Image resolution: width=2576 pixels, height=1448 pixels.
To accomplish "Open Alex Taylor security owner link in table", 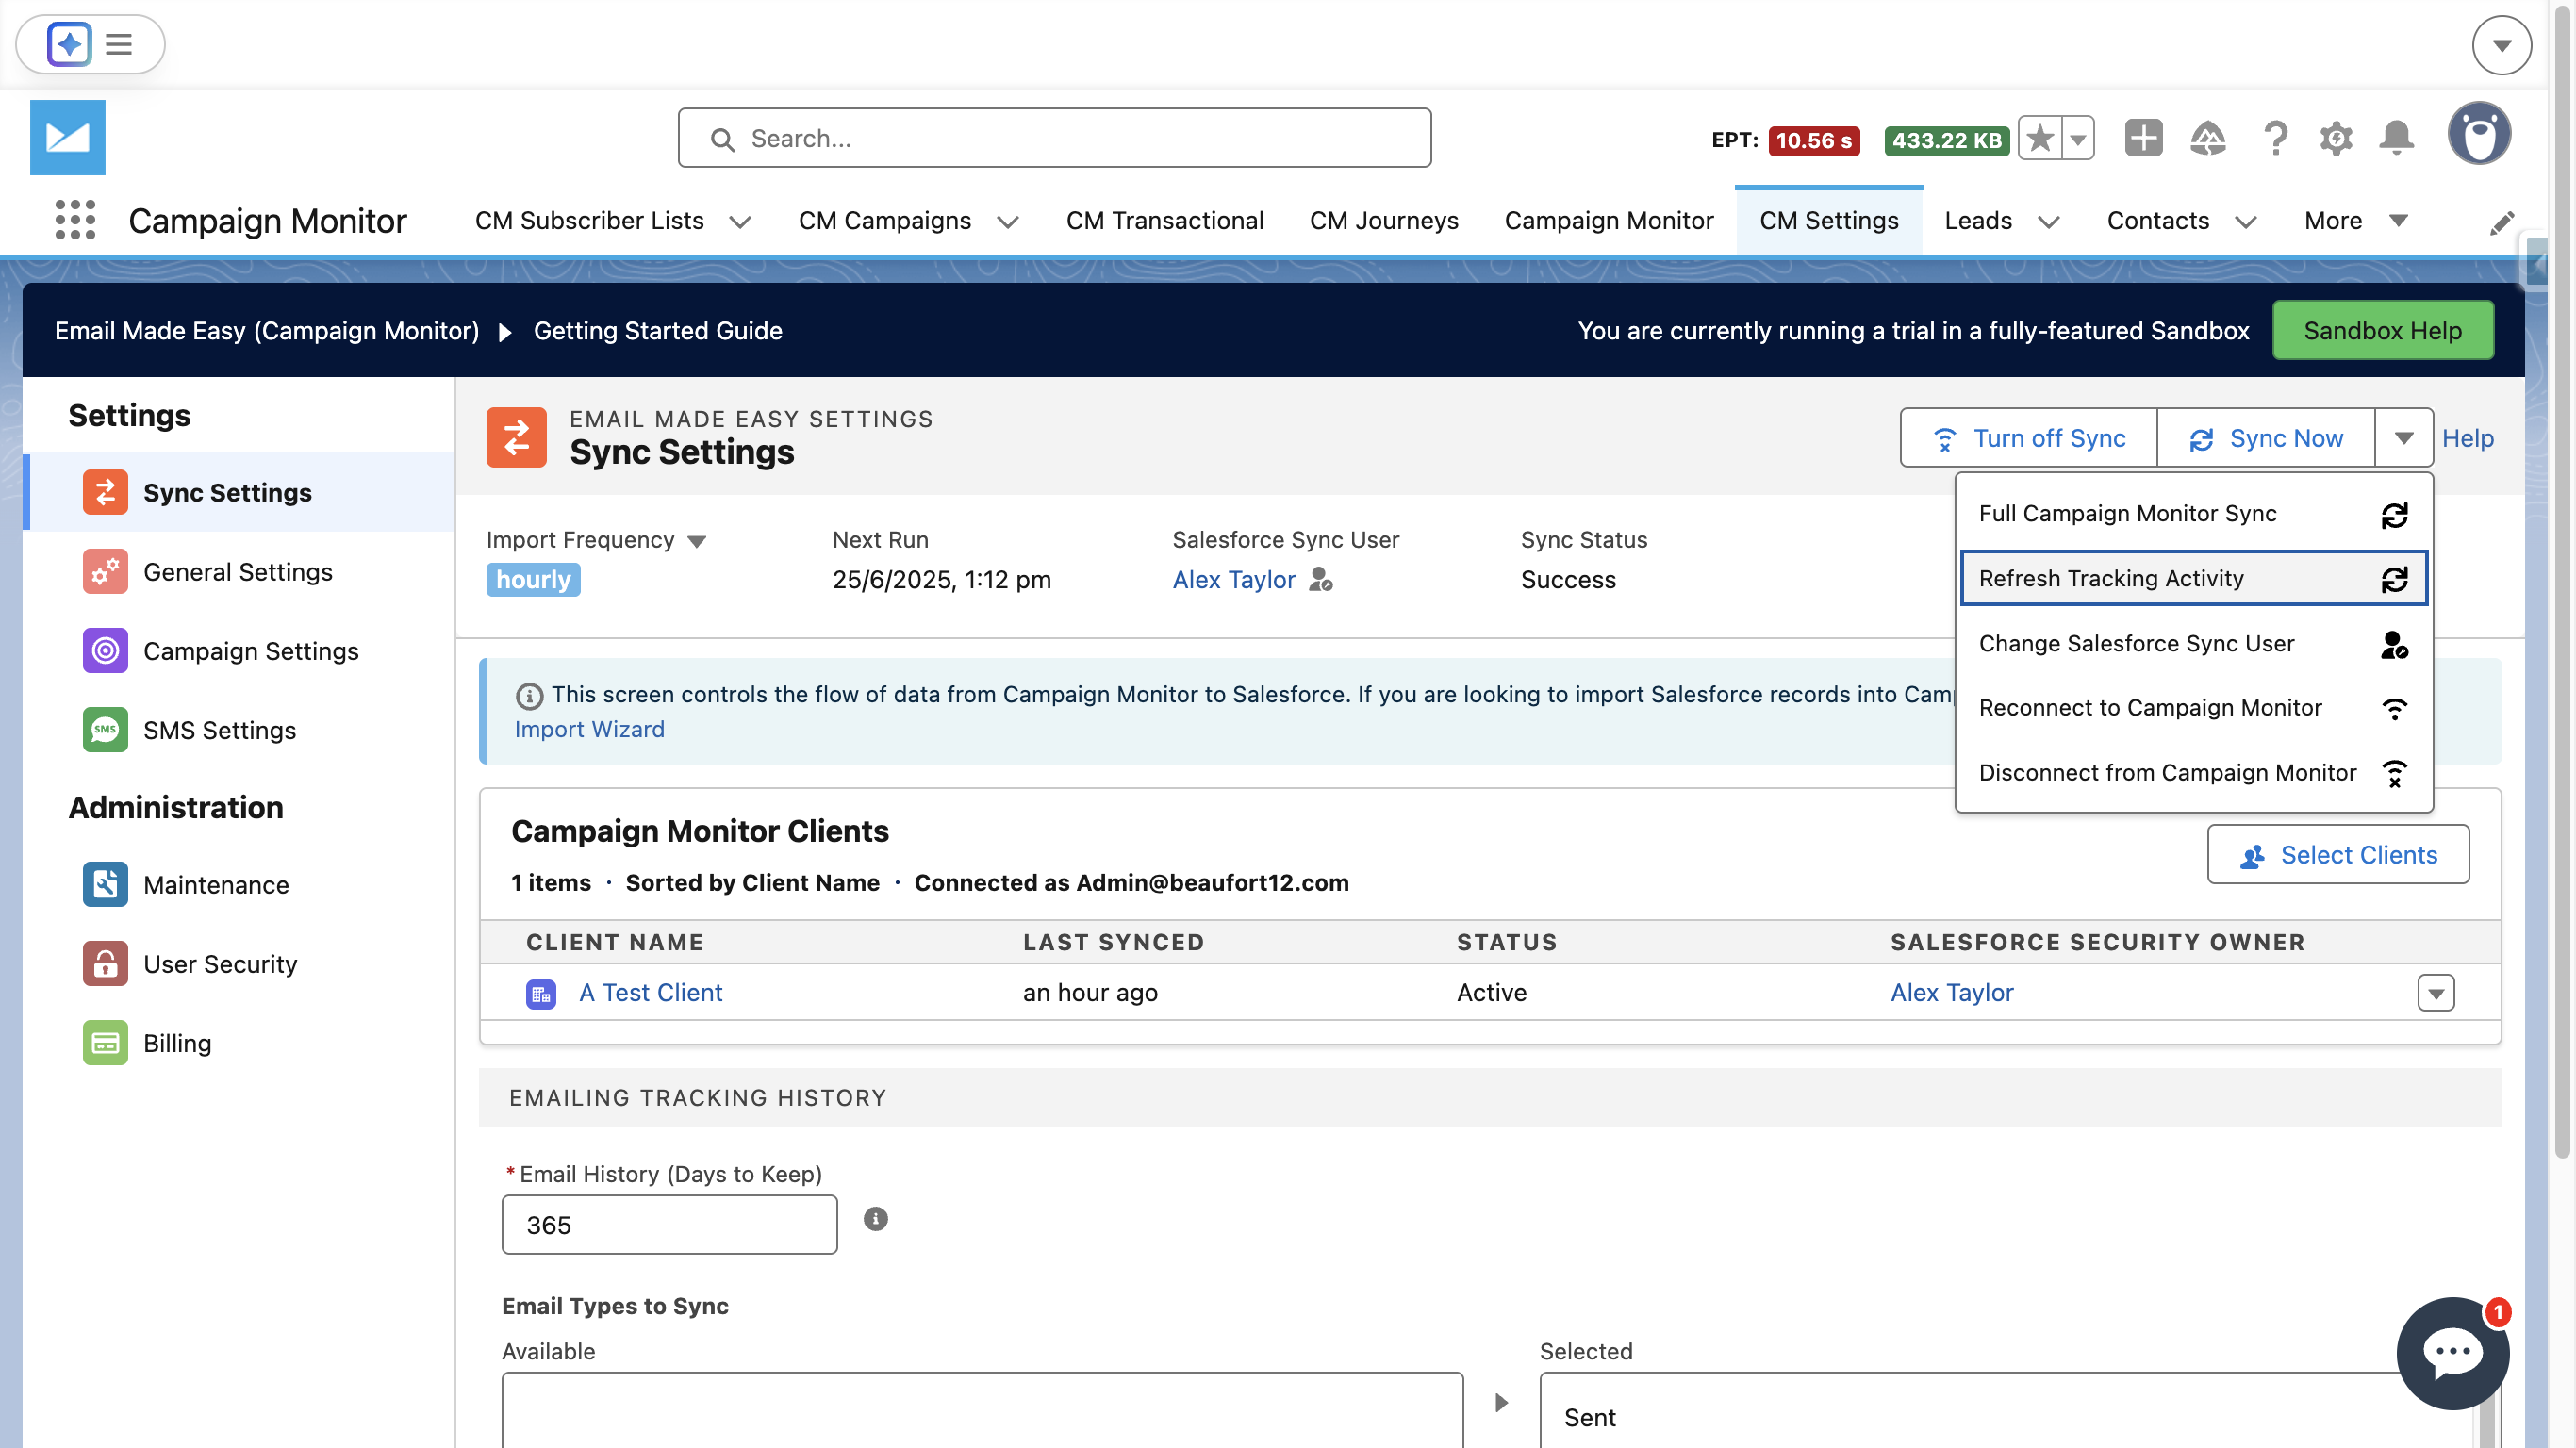I will pyautogui.click(x=1951, y=993).
